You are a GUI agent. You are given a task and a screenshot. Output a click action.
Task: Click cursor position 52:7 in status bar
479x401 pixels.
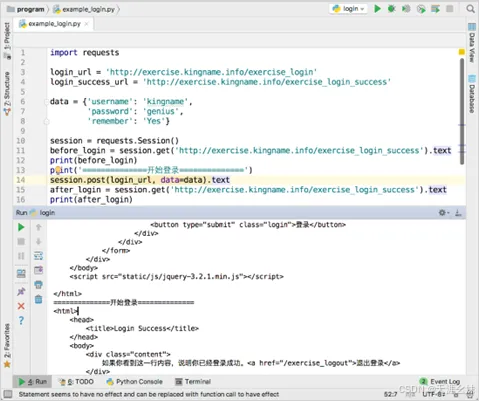pyautogui.click(x=390, y=394)
